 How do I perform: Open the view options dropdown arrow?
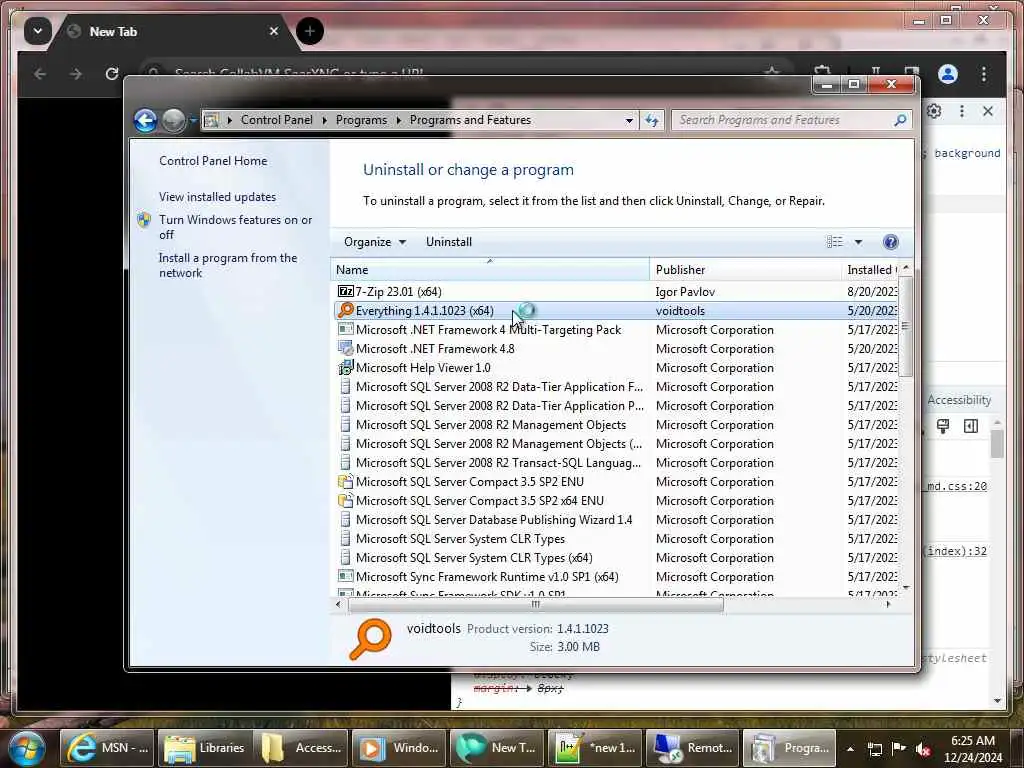click(x=858, y=242)
